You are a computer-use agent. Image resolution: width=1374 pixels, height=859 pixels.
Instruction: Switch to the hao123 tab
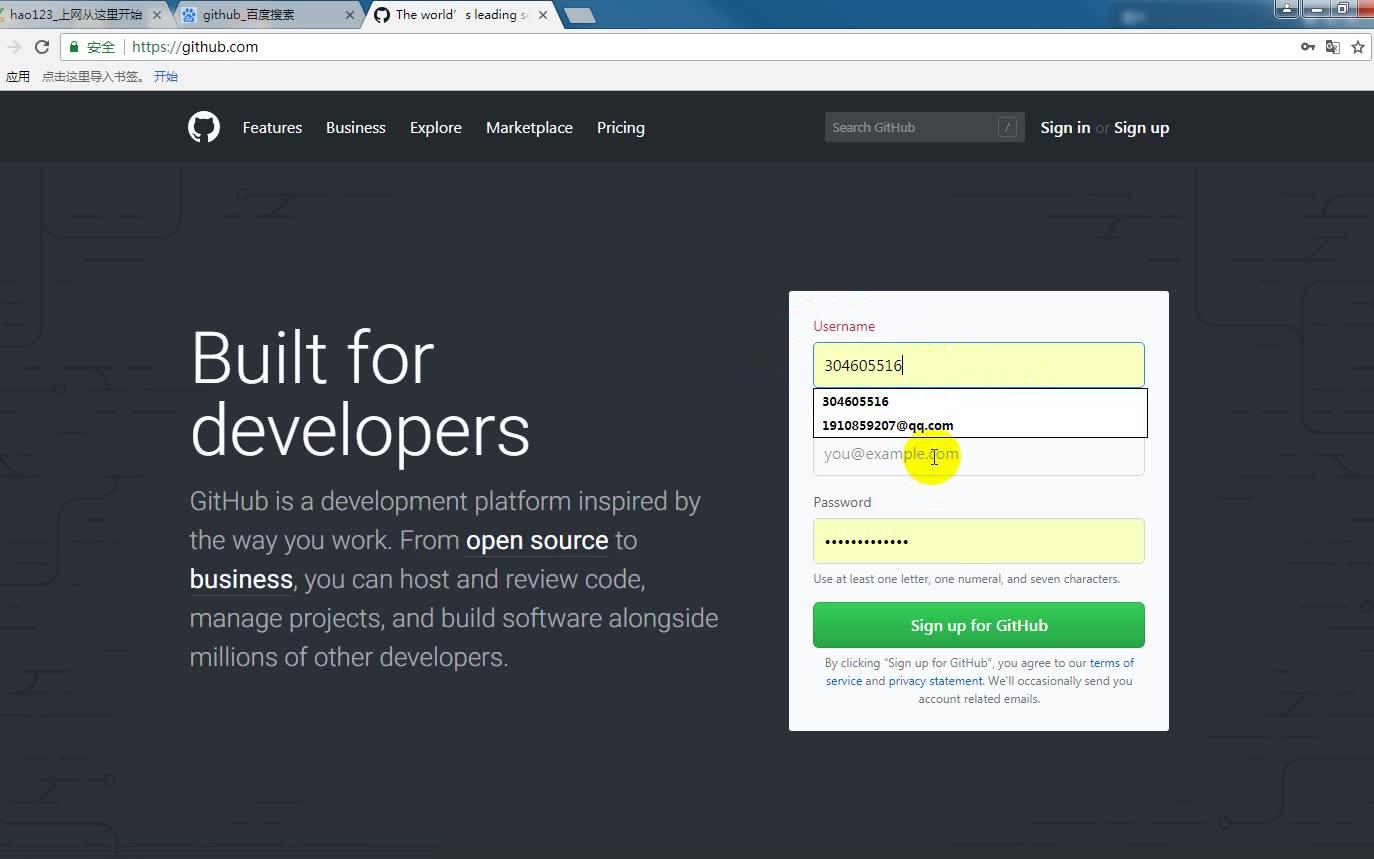[x=76, y=15]
